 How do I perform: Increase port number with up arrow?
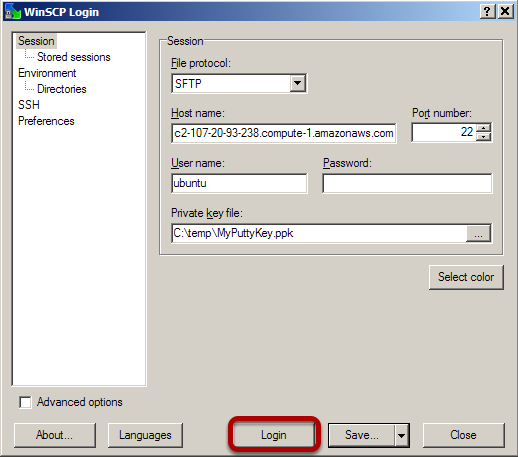tap(483, 128)
